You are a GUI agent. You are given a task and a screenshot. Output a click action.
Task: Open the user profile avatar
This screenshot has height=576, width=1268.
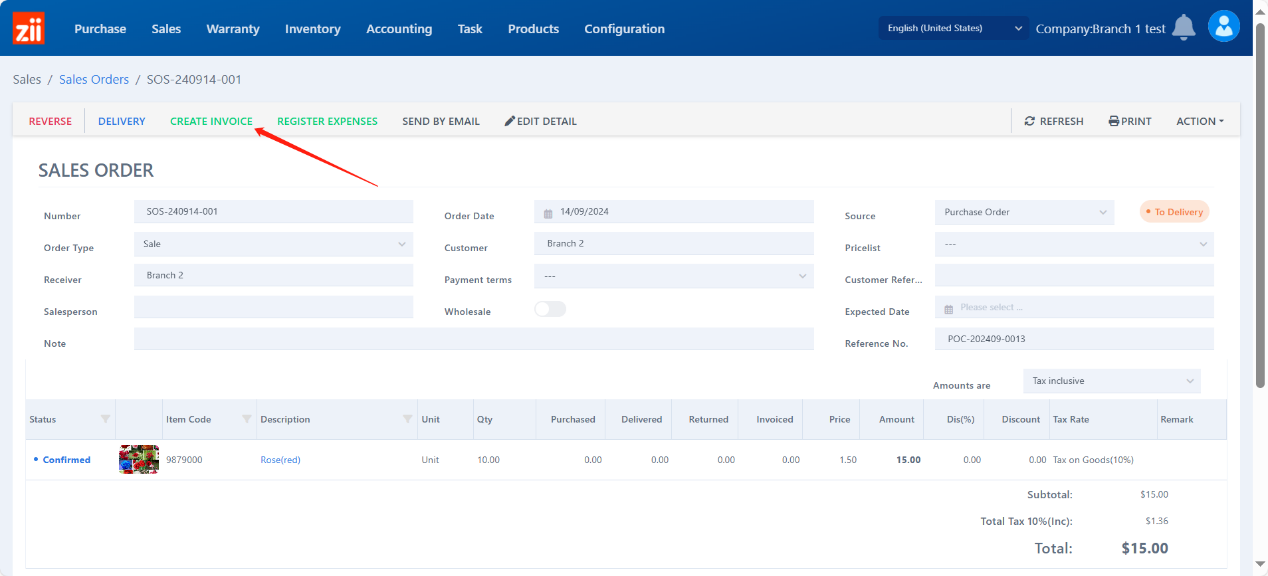1223,27
